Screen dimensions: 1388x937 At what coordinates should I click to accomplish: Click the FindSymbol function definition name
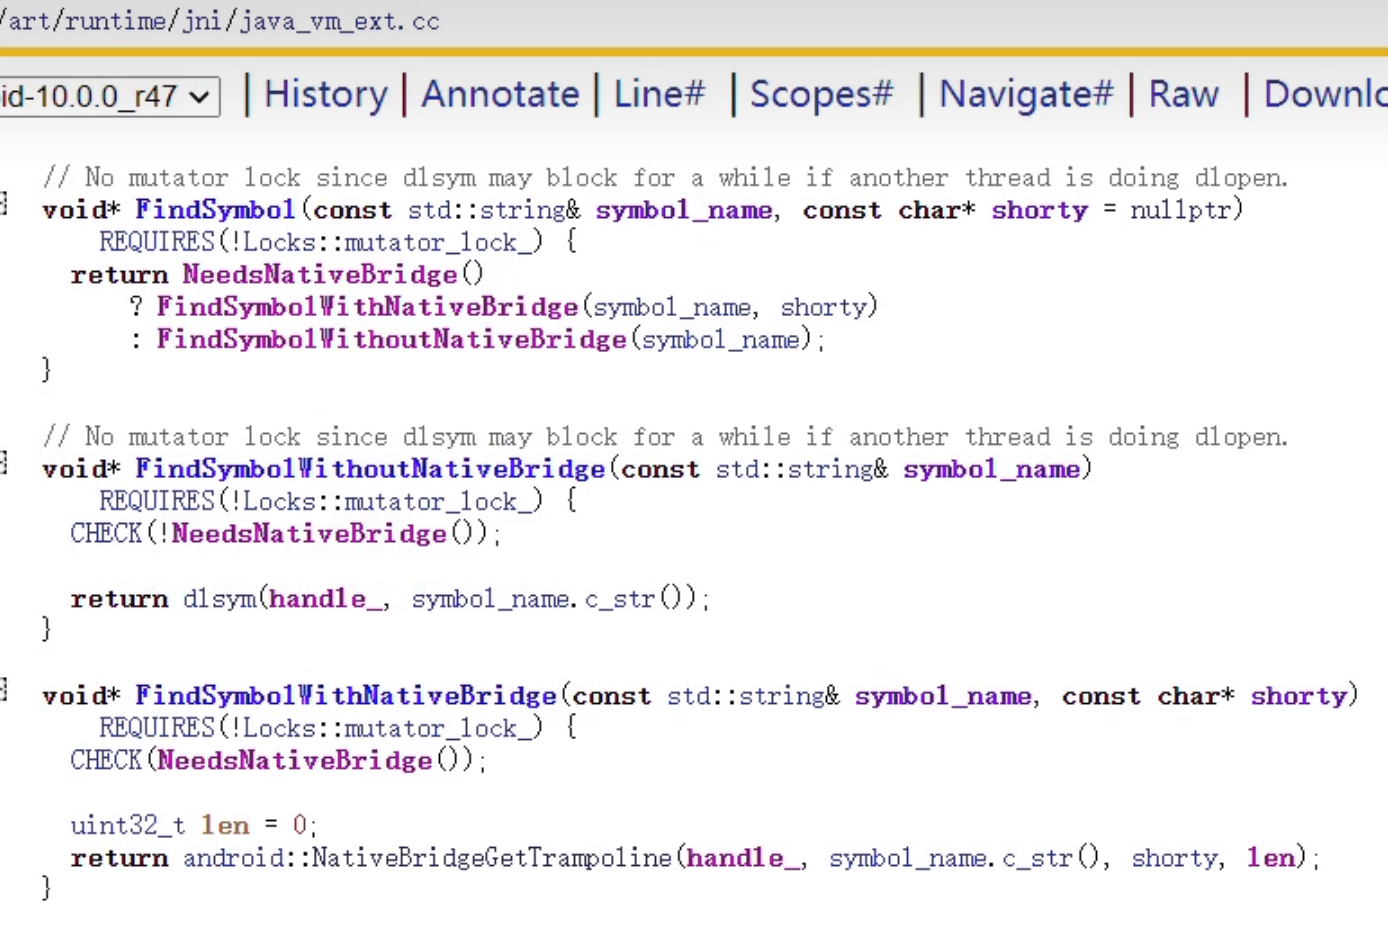tap(215, 210)
